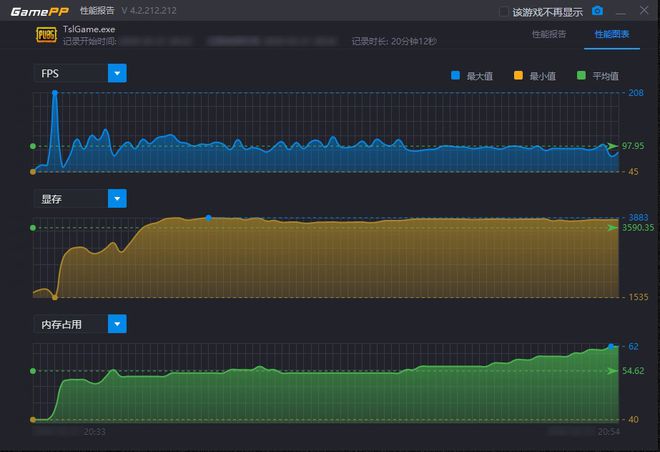Viewport: 660px width, 452px height.
Task: Toggle the orange 最小值 legend series
Action: tap(518, 75)
